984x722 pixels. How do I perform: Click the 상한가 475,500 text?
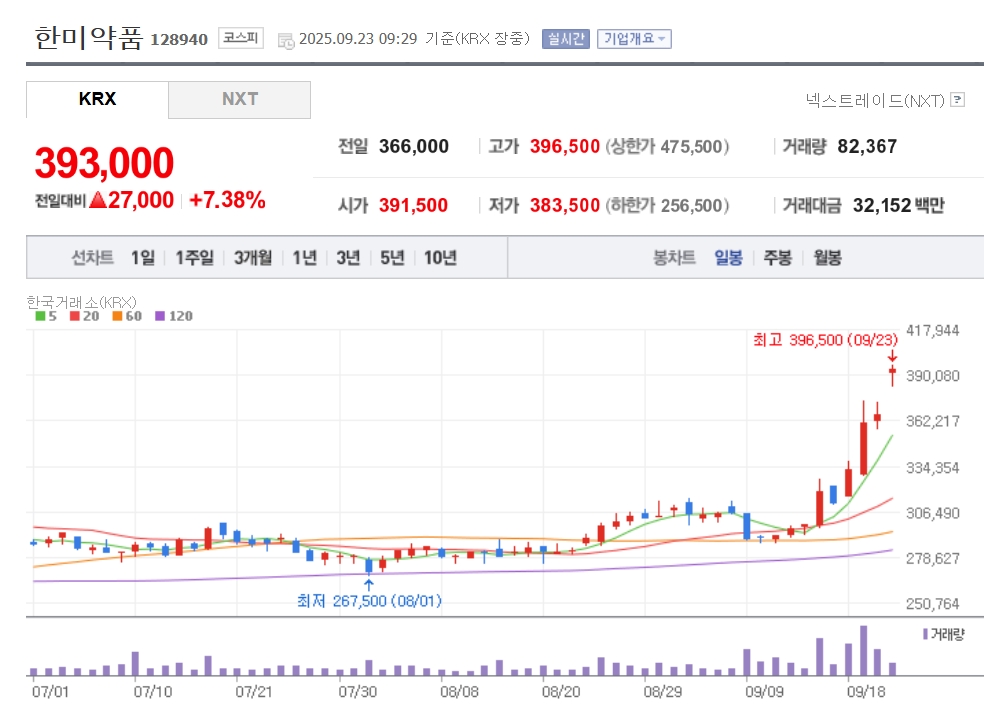point(667,146)
